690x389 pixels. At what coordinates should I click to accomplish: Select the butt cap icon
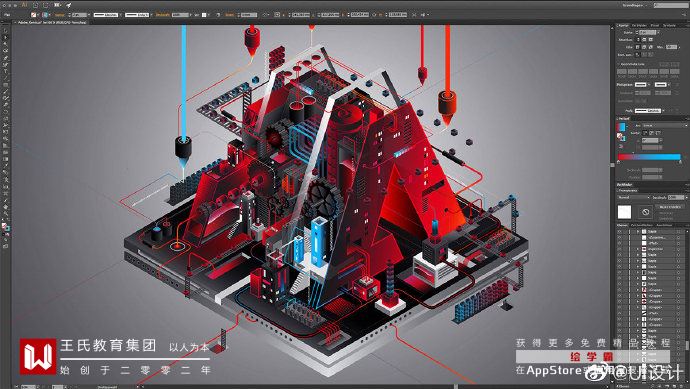(638, 40)
